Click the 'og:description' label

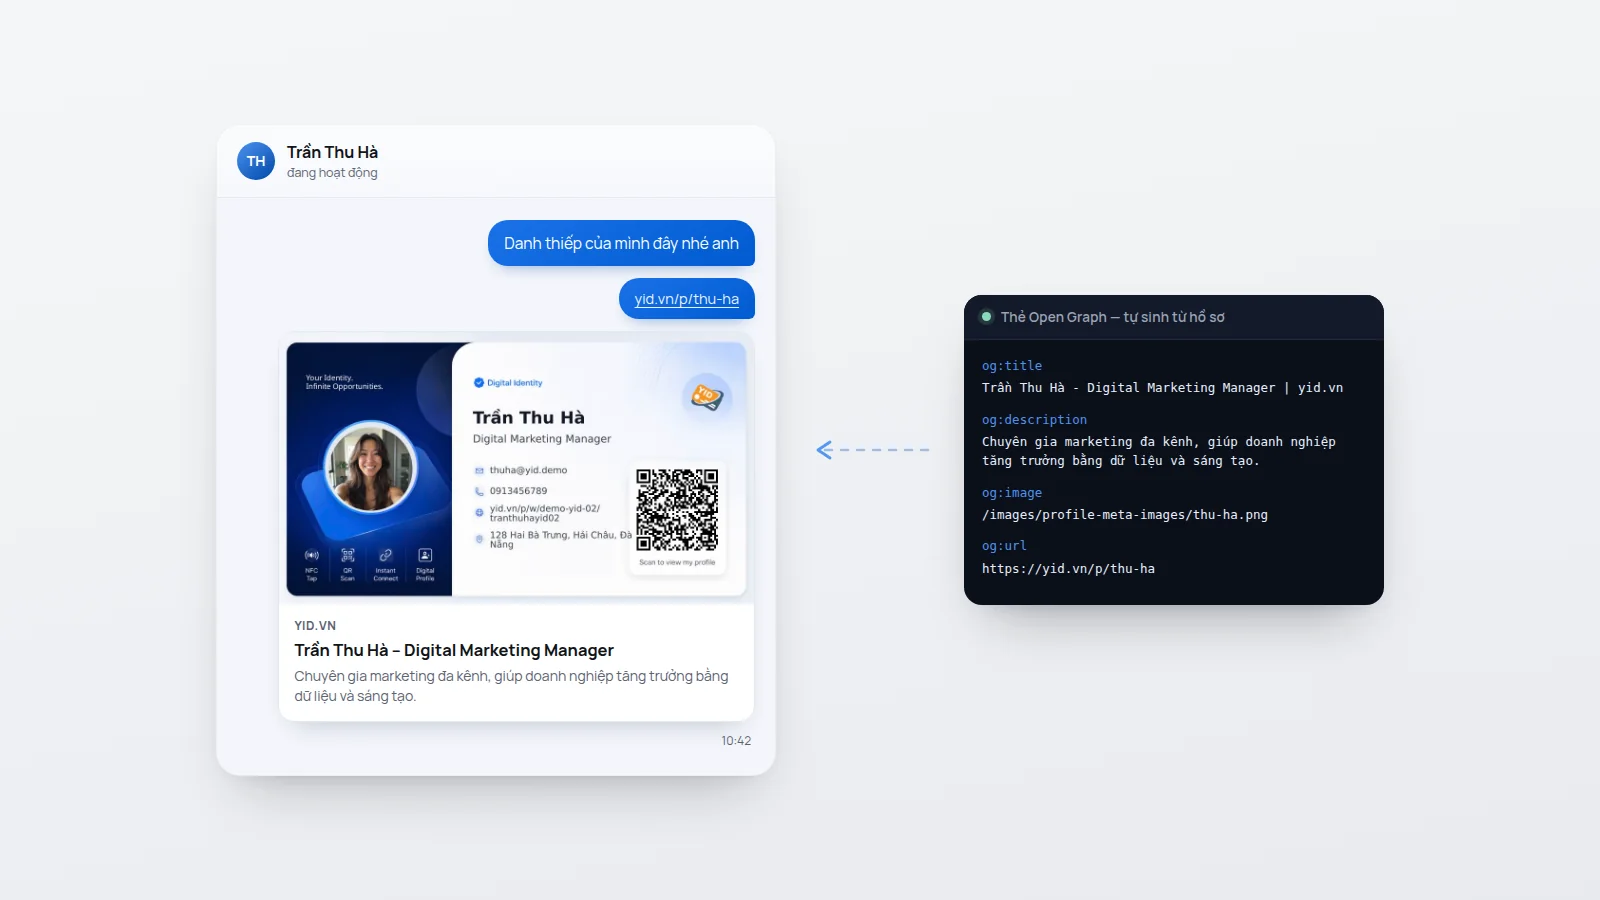1034,420
